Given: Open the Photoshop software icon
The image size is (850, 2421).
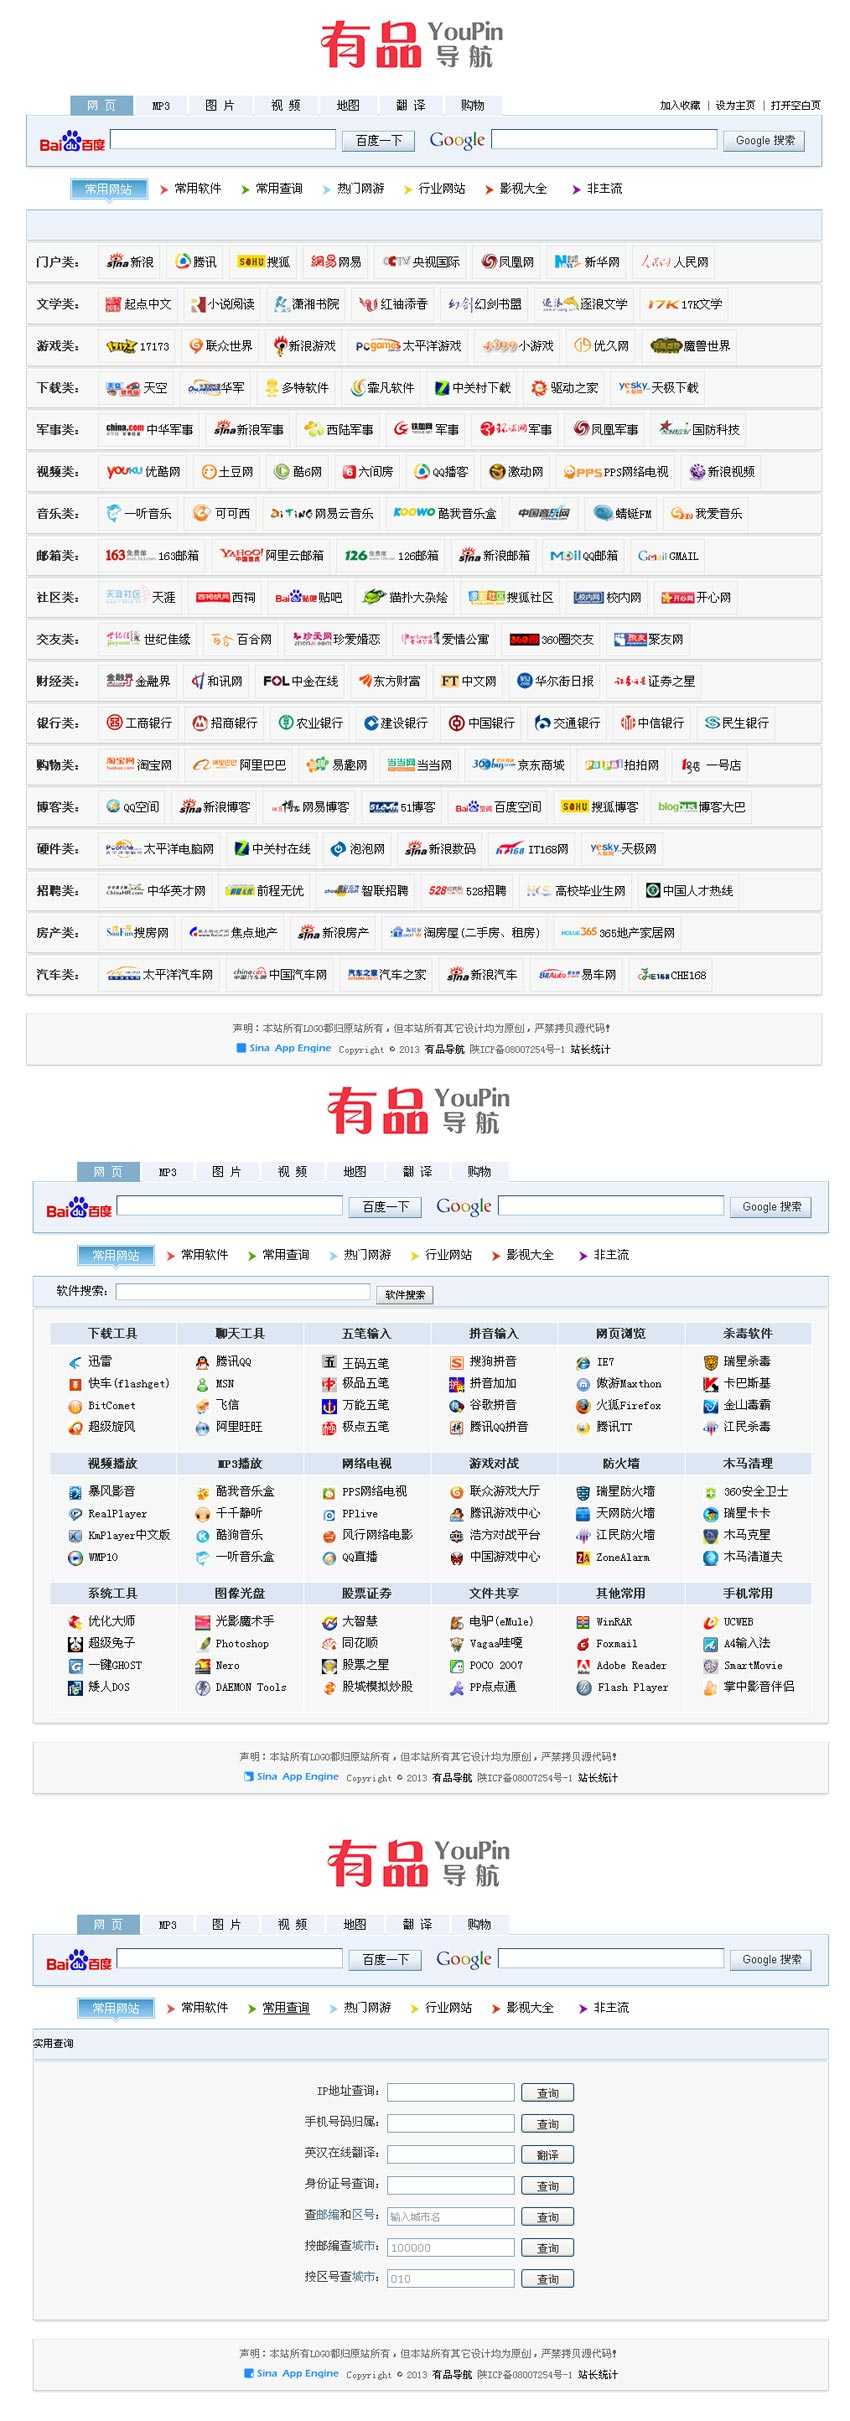Looking at the screenshot, I should [202, 1643].
